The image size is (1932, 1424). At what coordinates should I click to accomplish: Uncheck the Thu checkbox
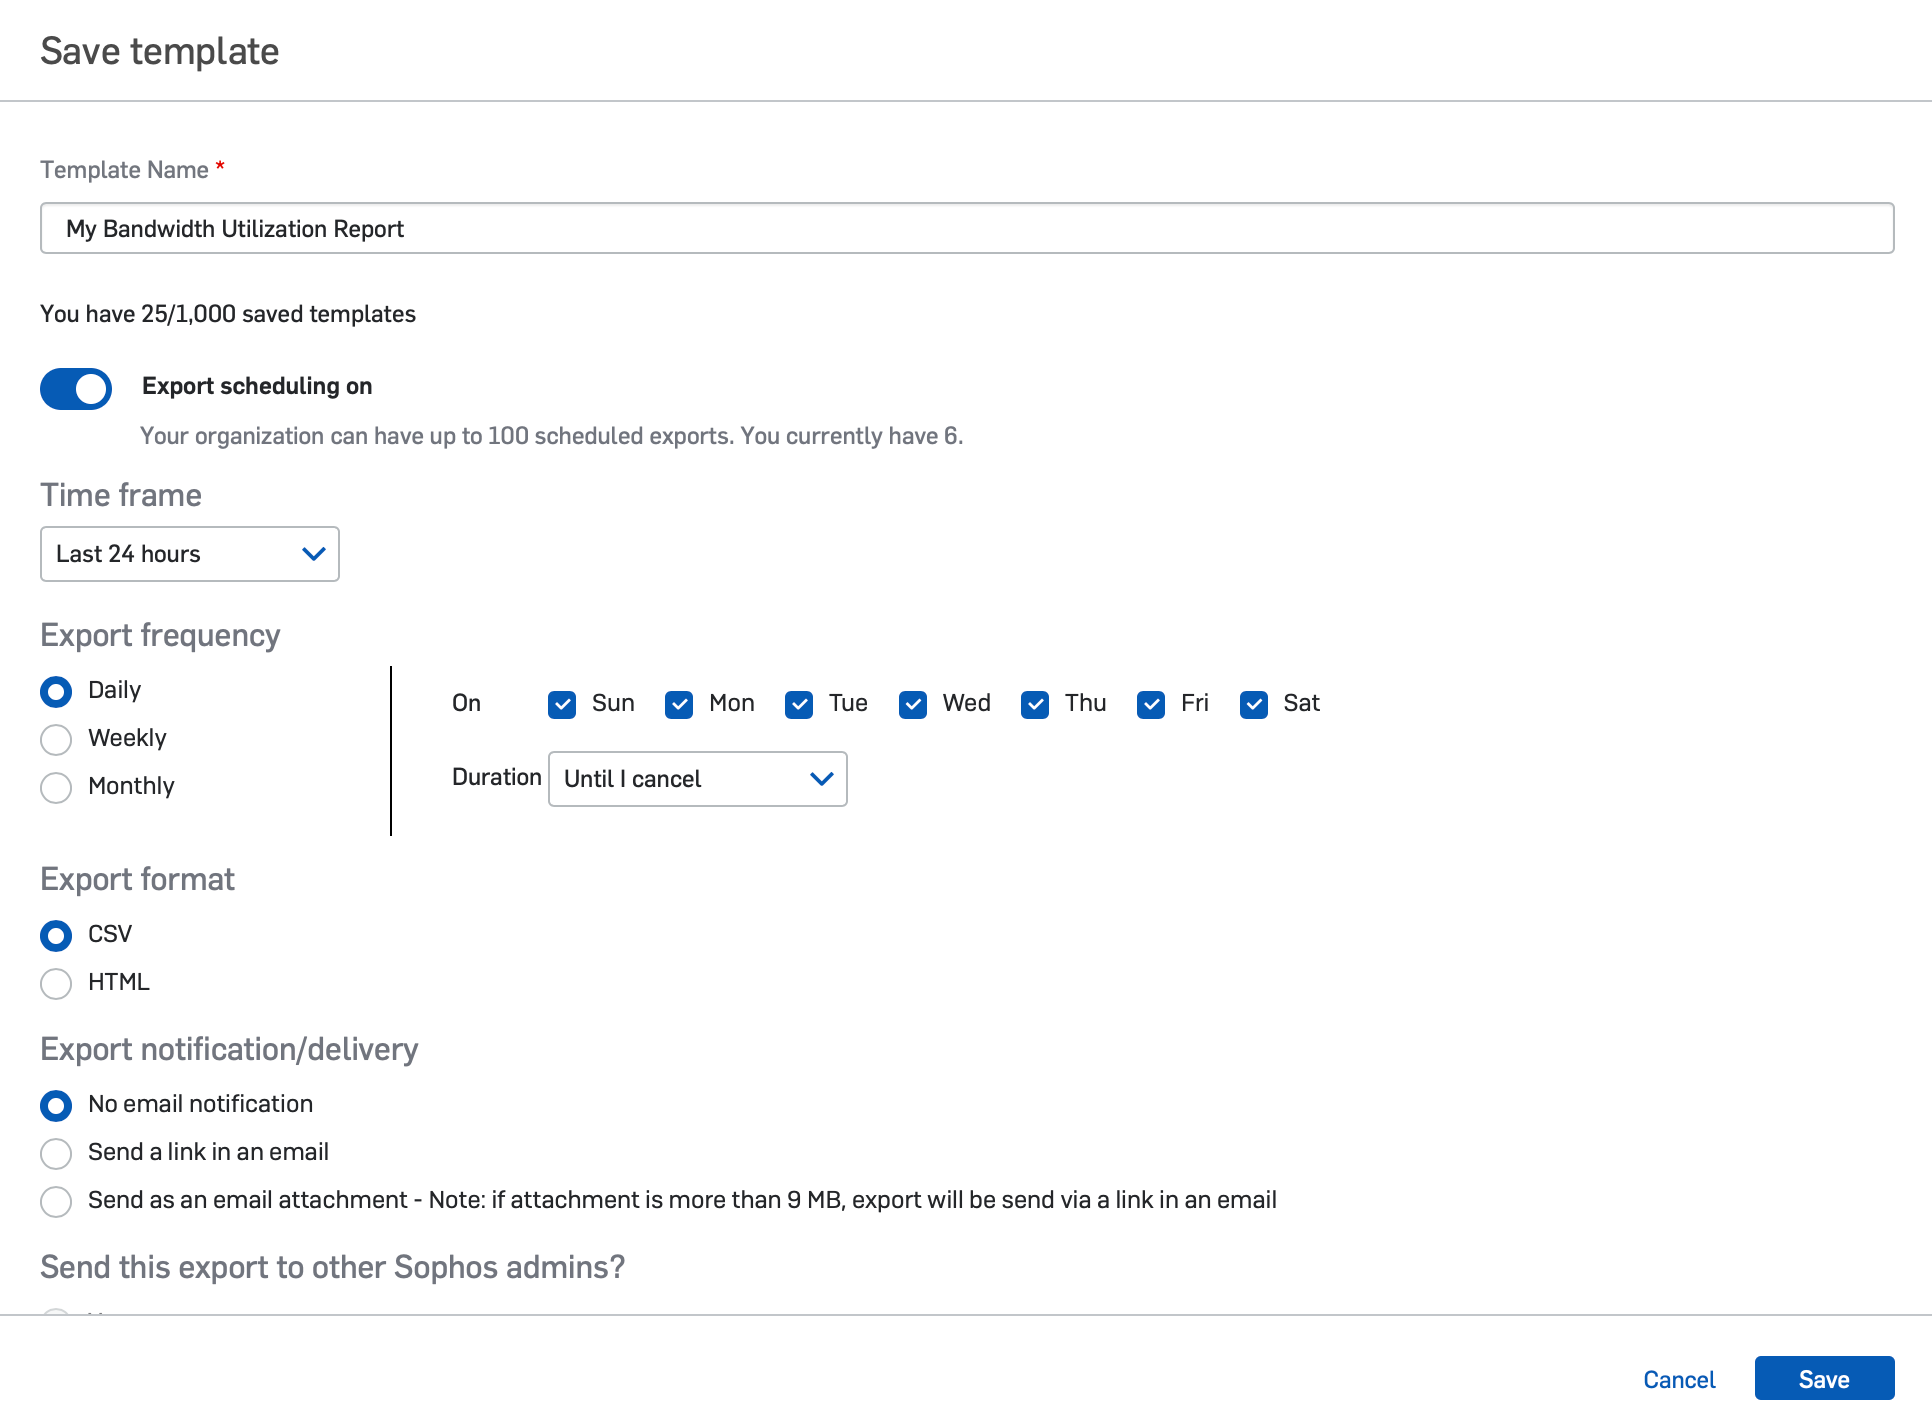[1035, 705]
